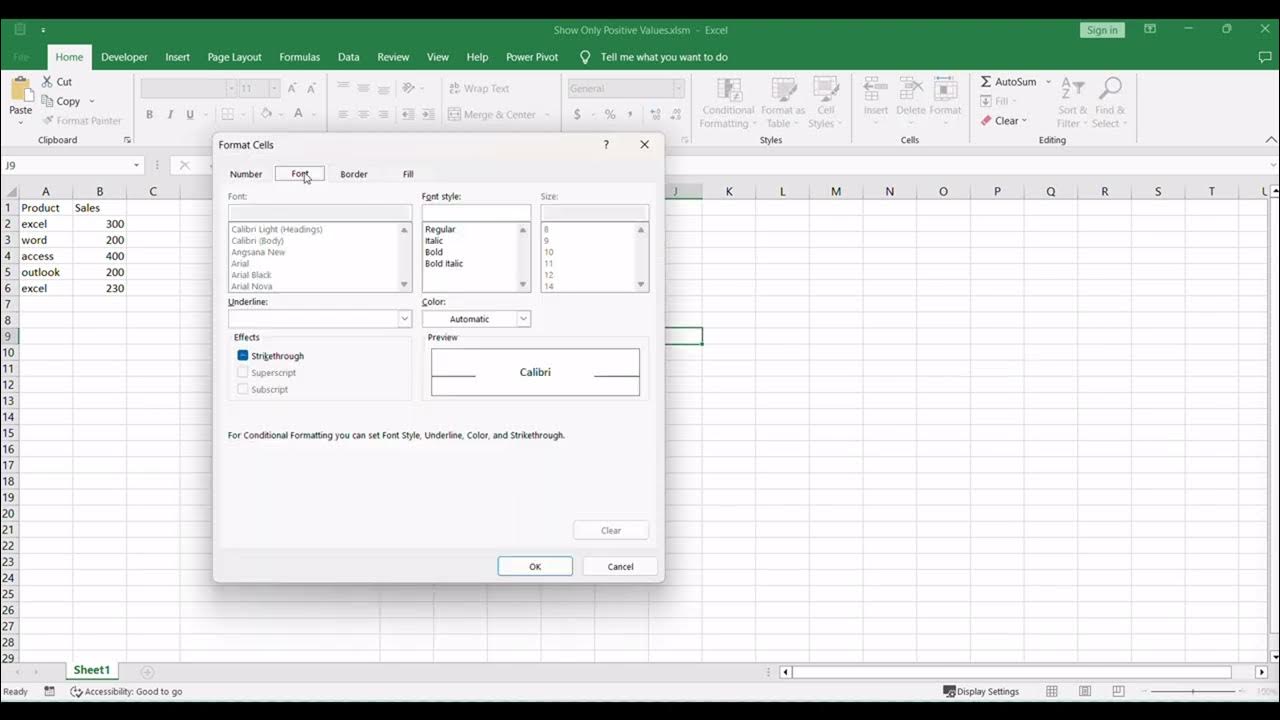
Task: Click the Font style input field
Action: [476, 213]
